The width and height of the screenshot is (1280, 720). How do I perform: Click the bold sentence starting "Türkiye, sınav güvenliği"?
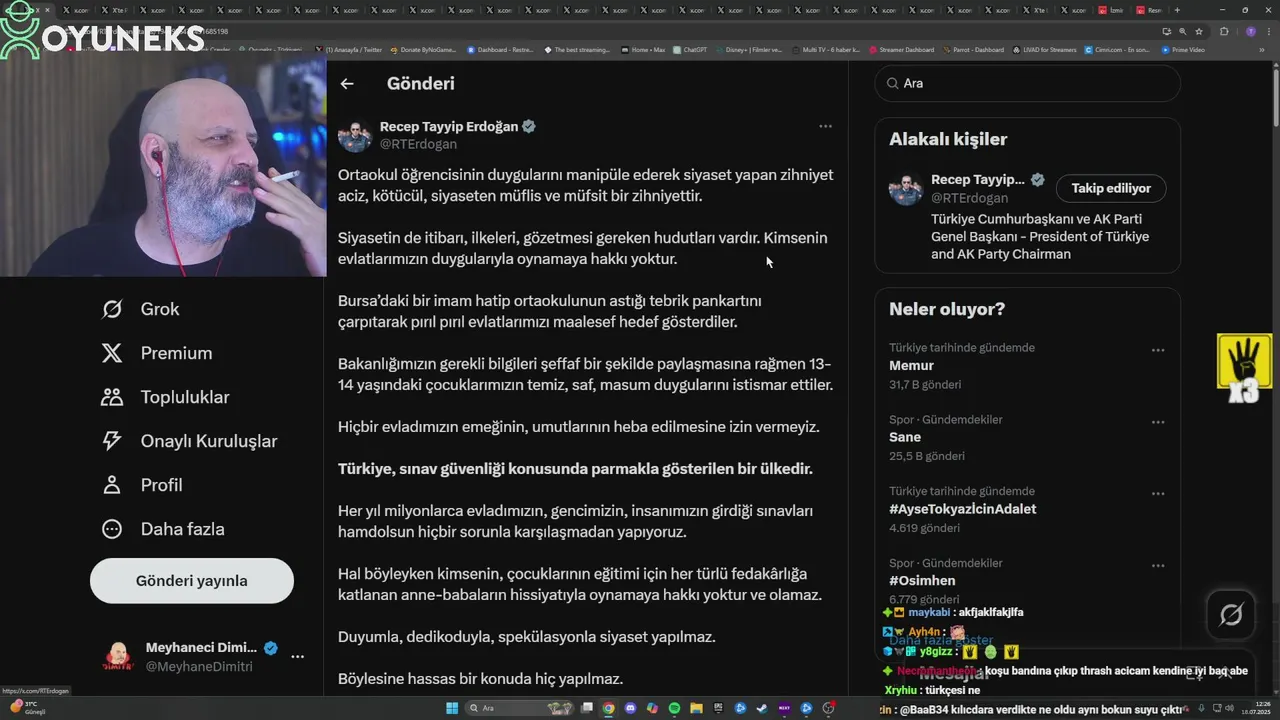click(575, 469)
